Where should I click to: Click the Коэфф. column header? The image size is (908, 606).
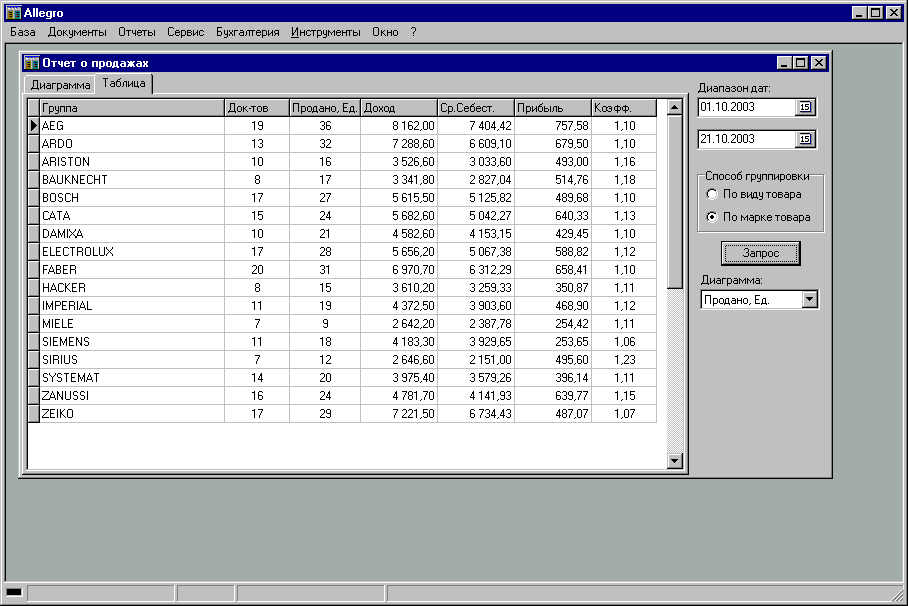coord(624,108)
